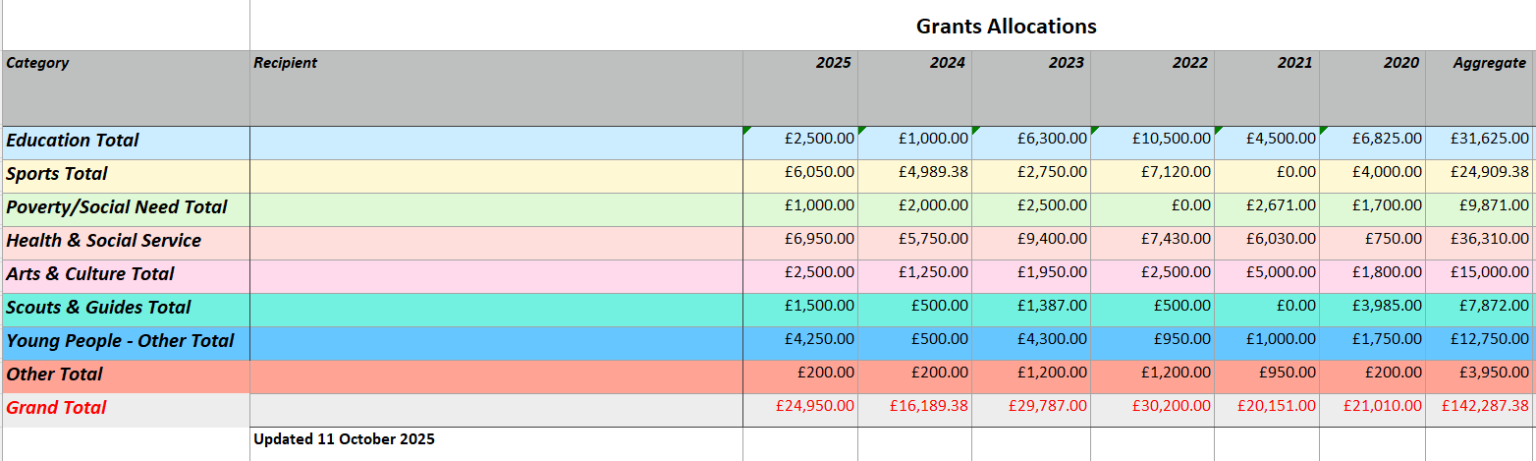The height and width of the screenshot is (461, 1536).
Task: Select the Grand Total row label
Action: tap(56, 408)
